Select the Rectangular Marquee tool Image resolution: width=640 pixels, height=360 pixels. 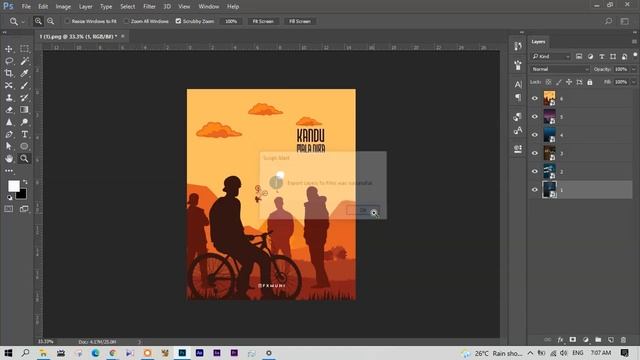pyautogui.click(x=24, y=49)
